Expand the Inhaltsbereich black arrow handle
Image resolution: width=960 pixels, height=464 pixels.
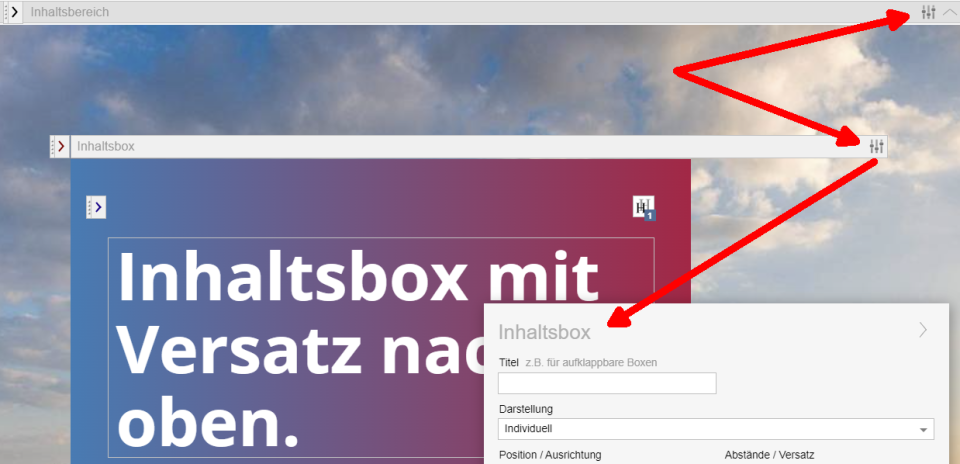pyautogui.click(x=13, y=12)
